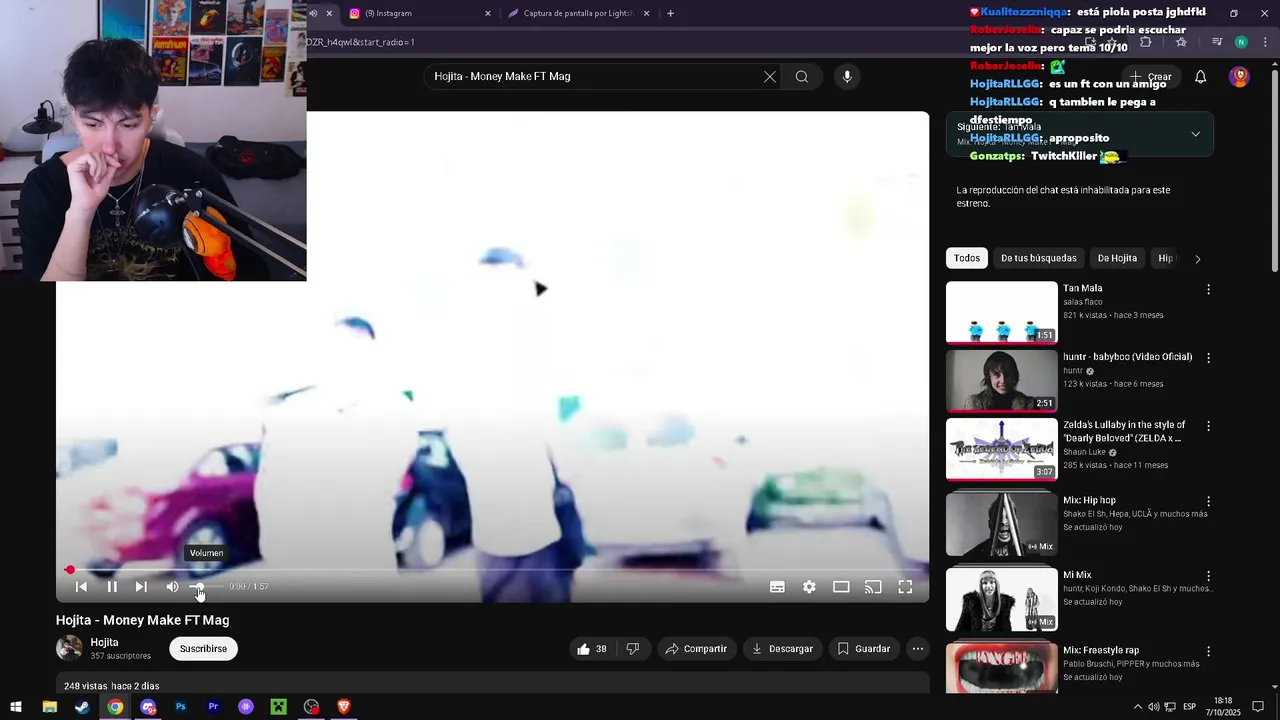
Task: Switch to theater mode
Action: (x=841, y=587)
